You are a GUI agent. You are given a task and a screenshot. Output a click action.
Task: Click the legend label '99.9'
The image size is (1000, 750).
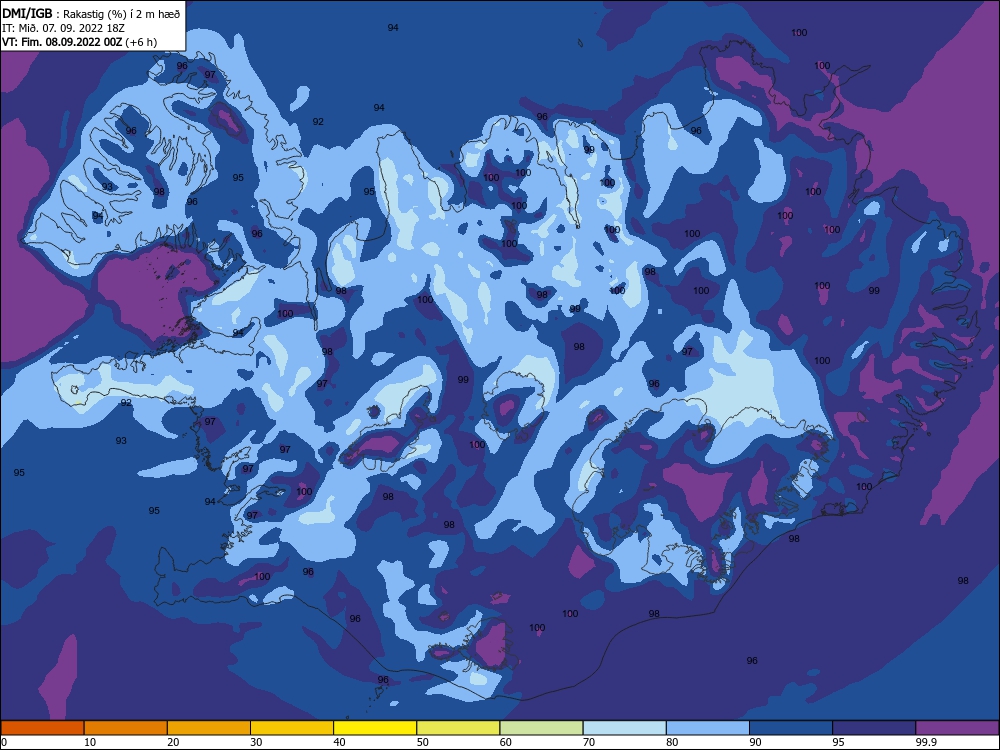click(925, 742)
